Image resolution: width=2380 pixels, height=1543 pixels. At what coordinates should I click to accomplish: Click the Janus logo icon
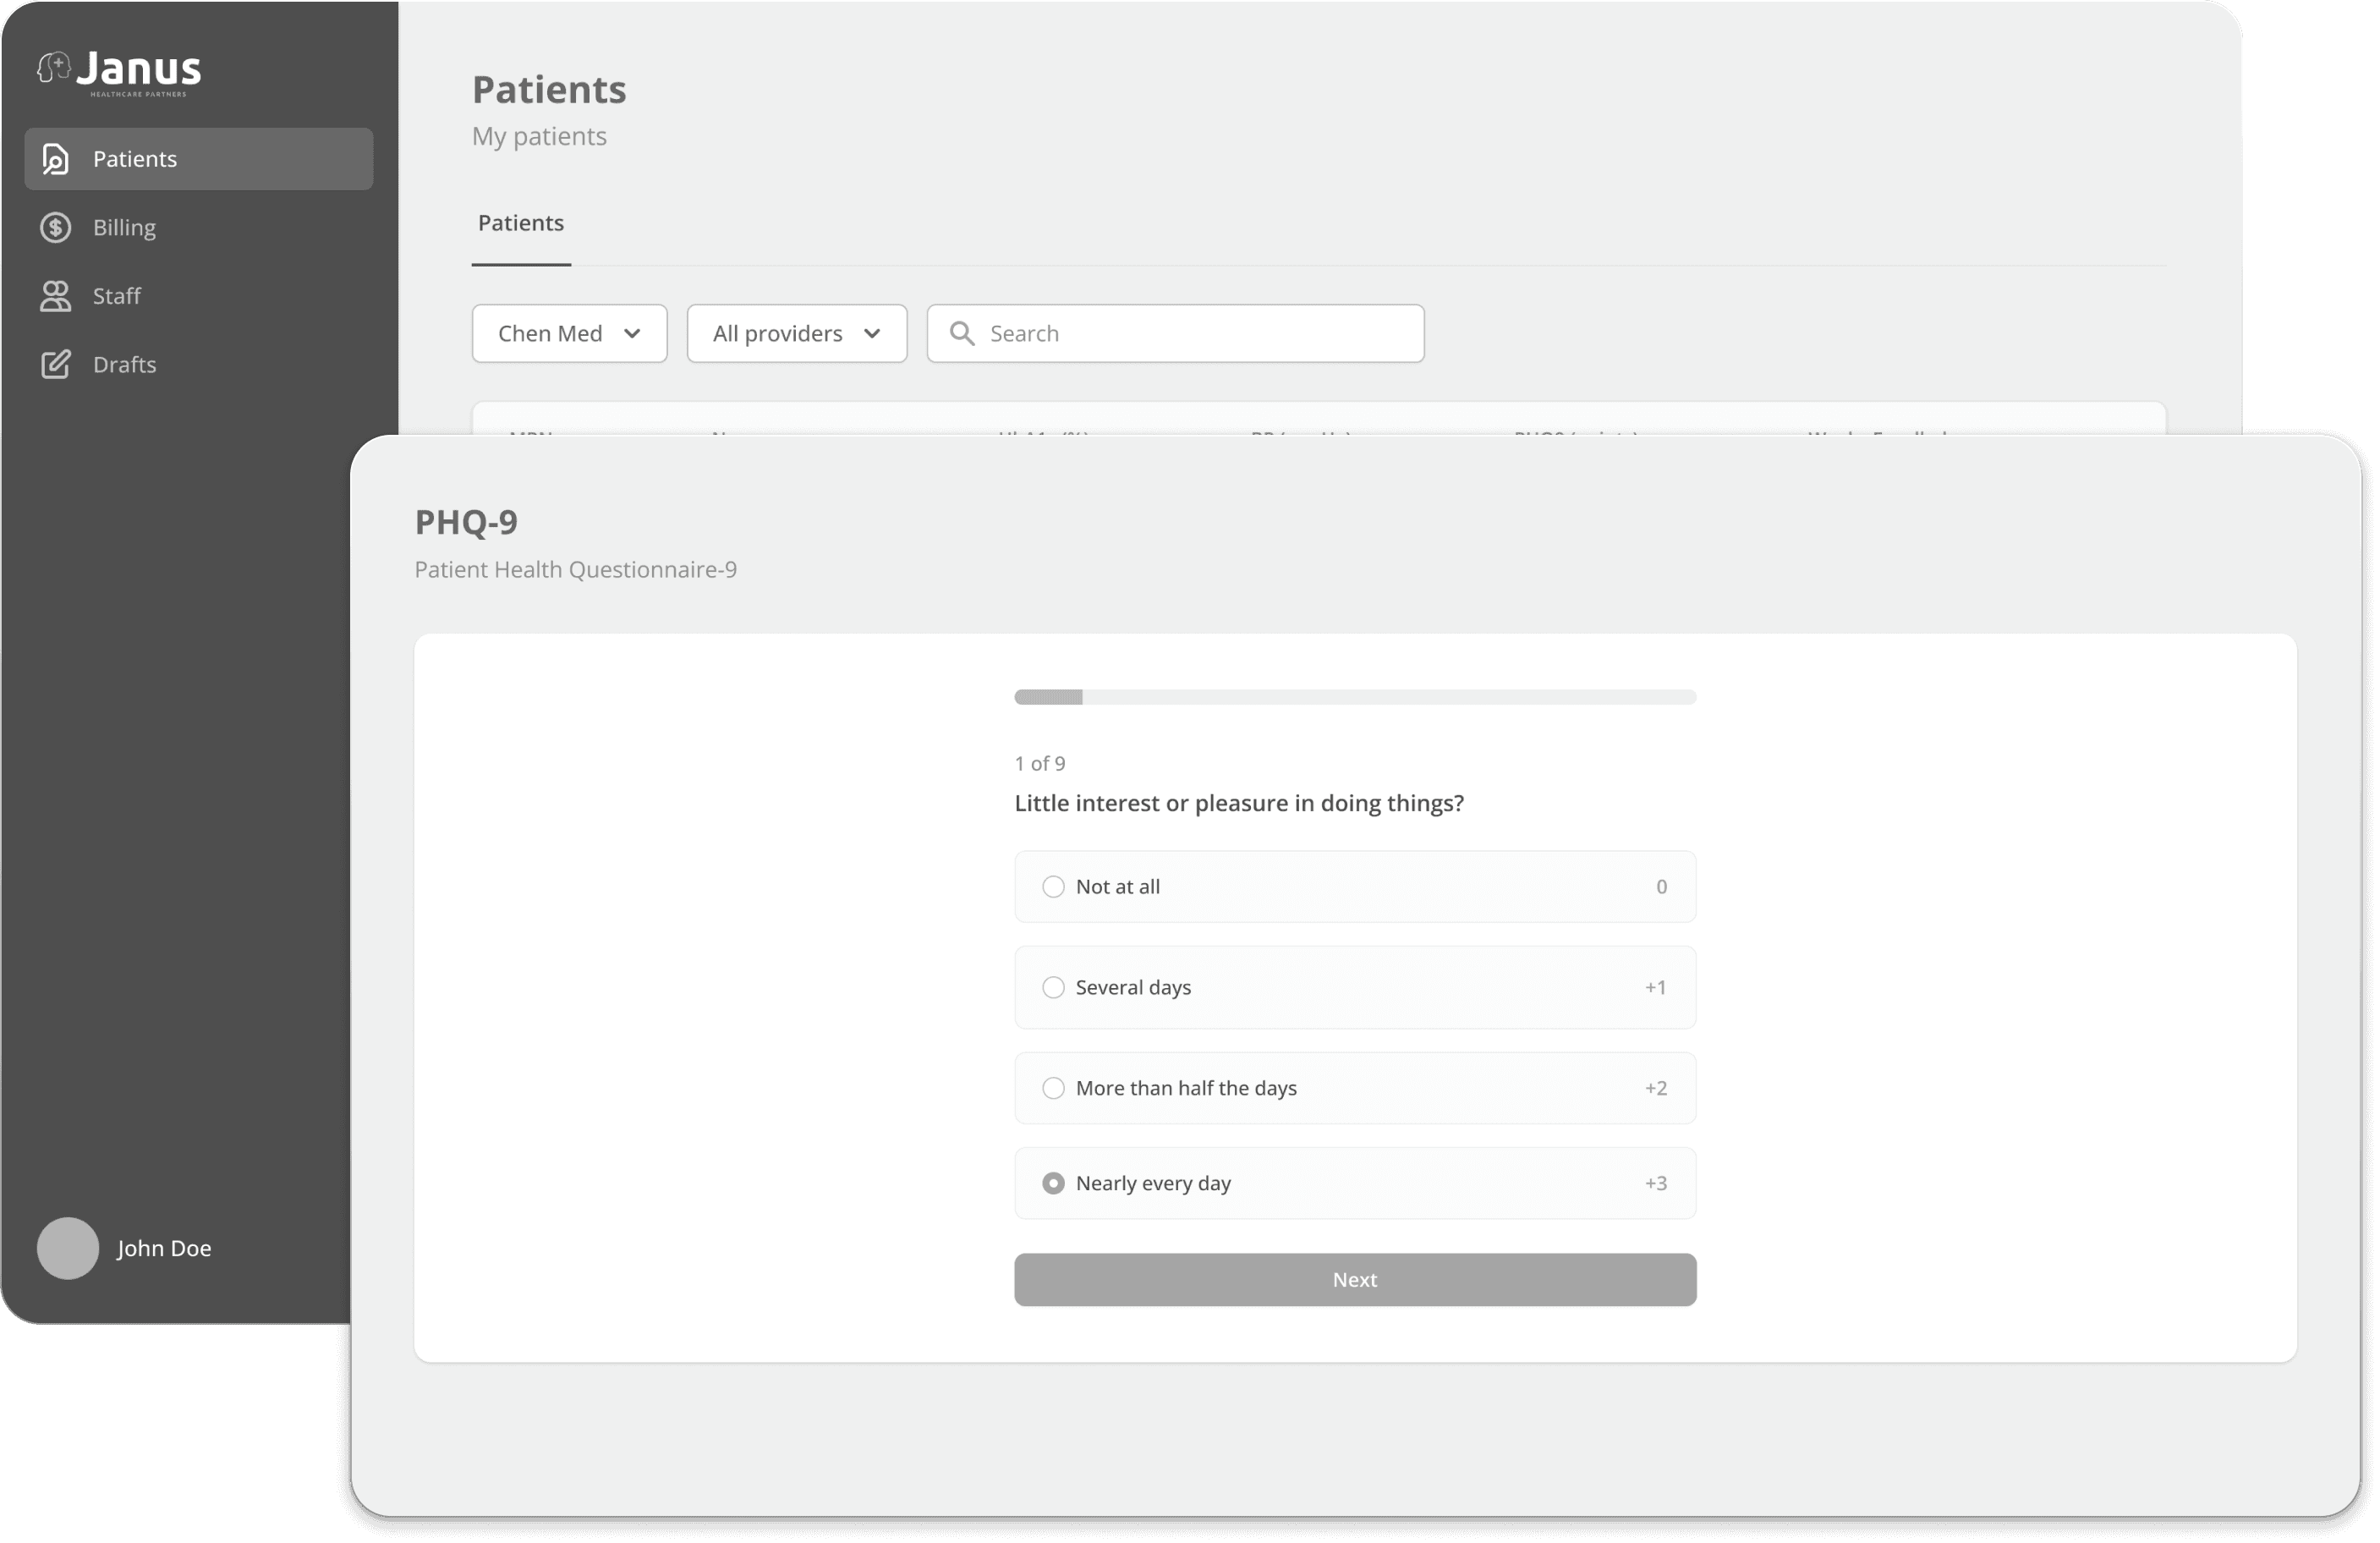54,68
